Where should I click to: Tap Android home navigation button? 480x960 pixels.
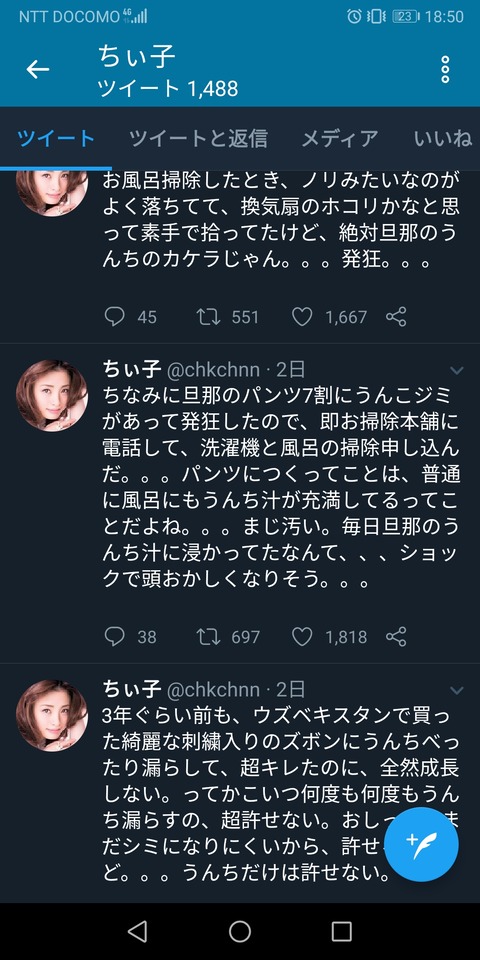coord(240,931)
